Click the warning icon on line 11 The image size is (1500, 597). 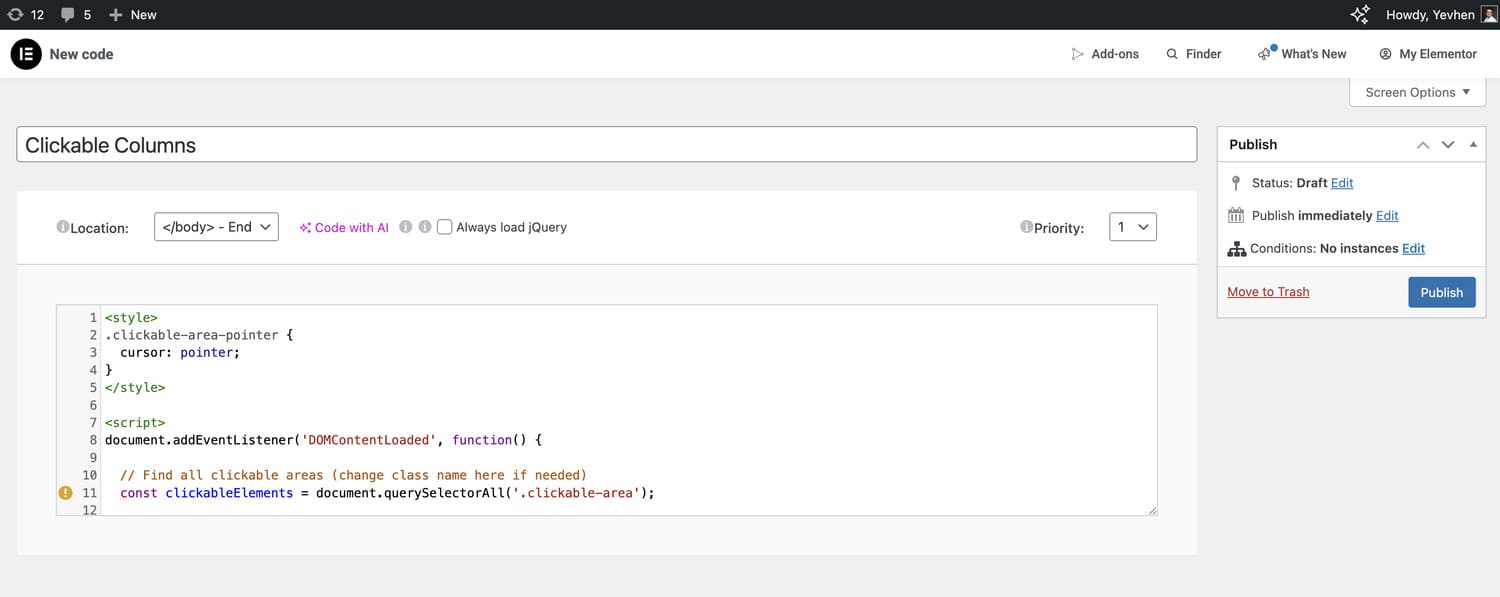66,493
